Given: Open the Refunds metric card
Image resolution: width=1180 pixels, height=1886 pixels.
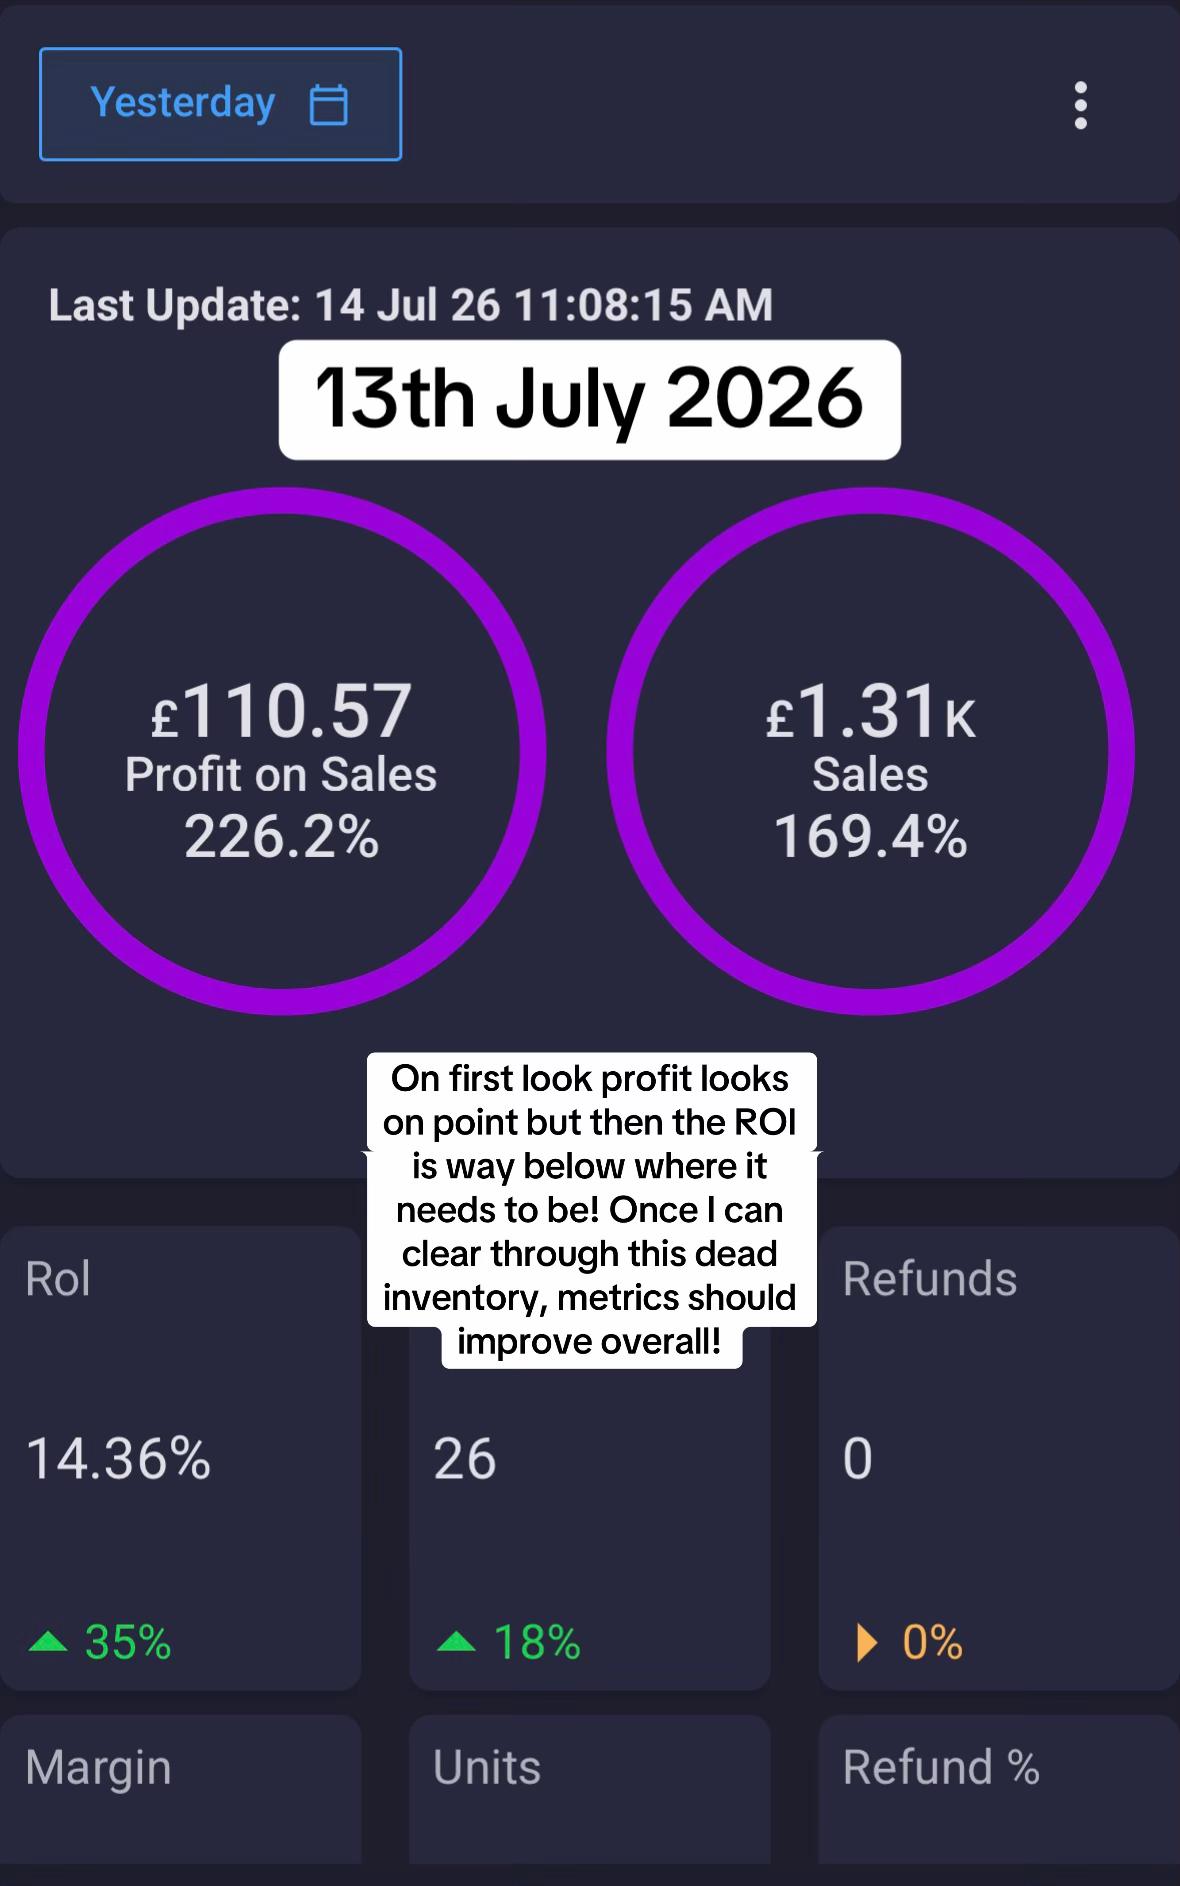Looking at the screenshot, I should coord(999,1458).
